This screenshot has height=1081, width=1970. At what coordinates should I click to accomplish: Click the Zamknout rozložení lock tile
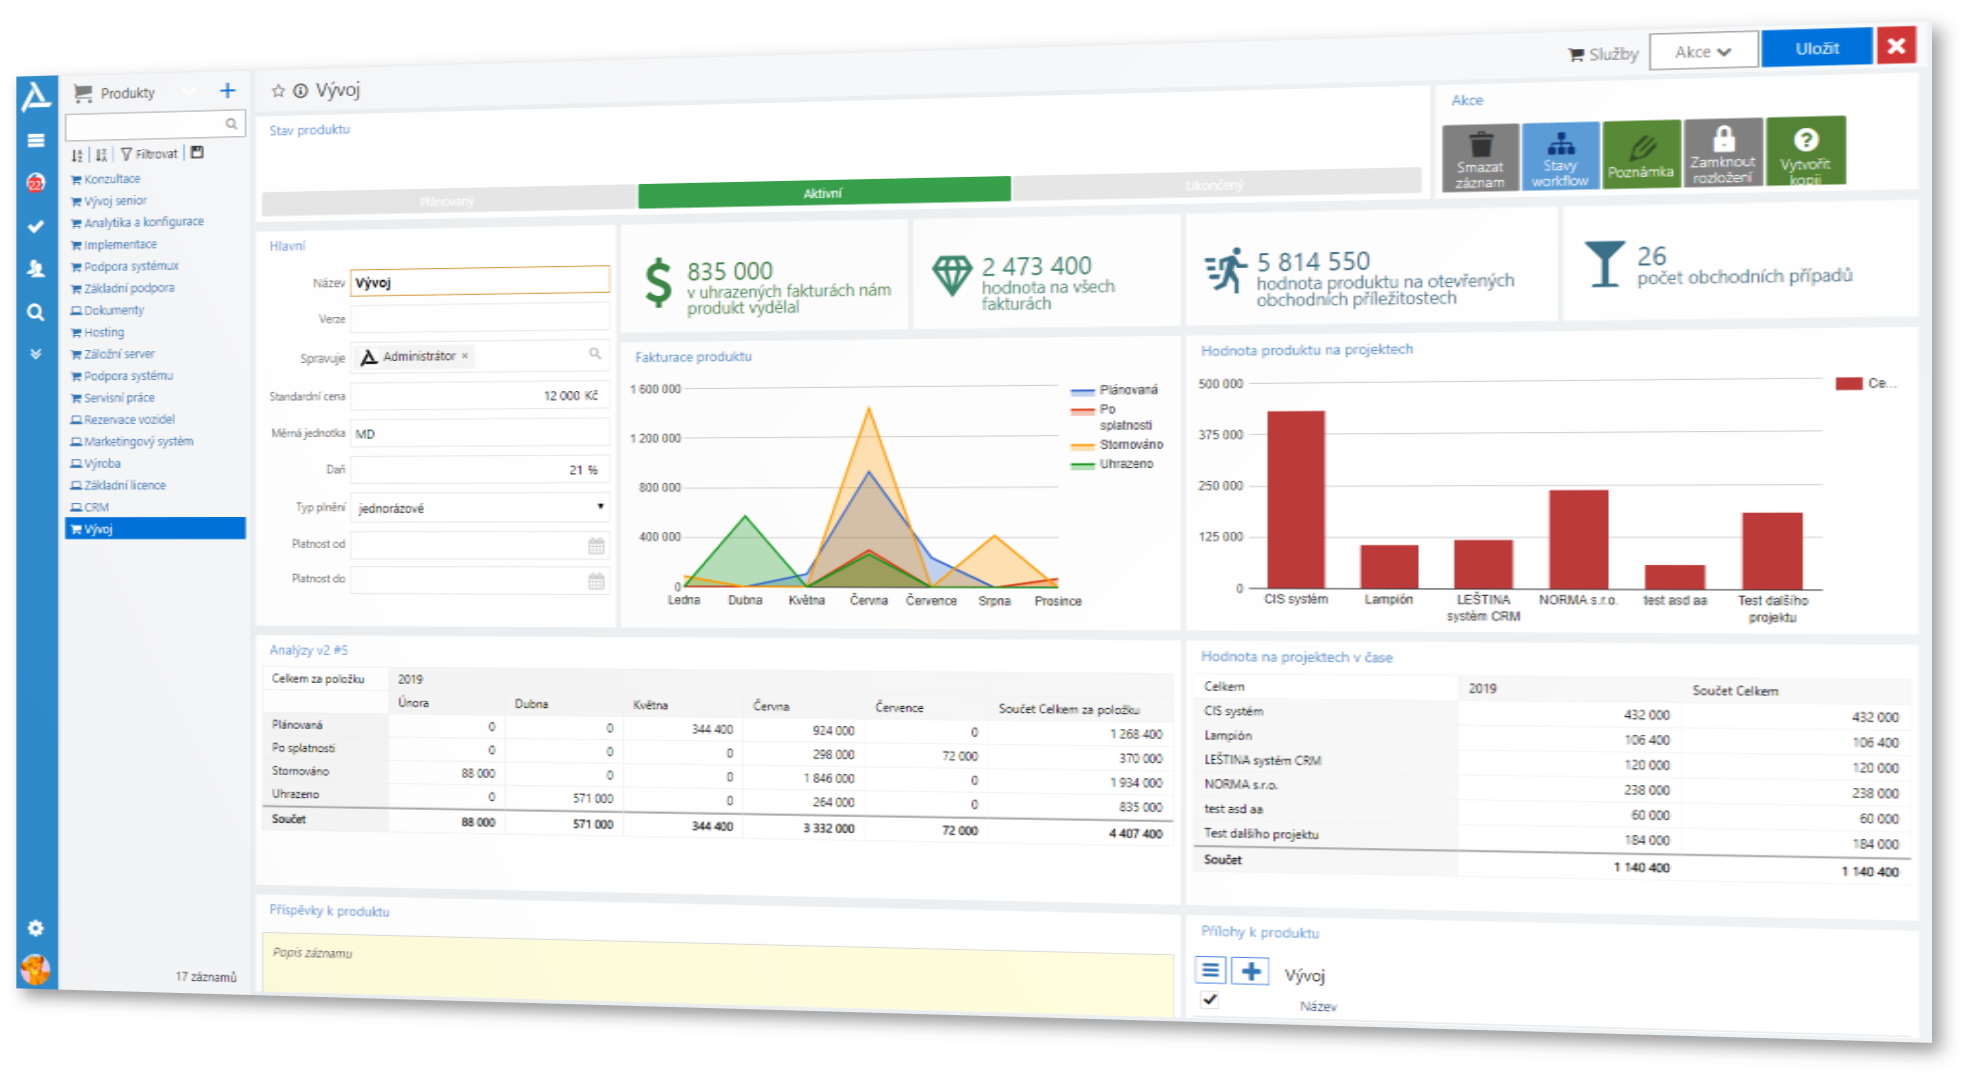[x=1722, y=152]
